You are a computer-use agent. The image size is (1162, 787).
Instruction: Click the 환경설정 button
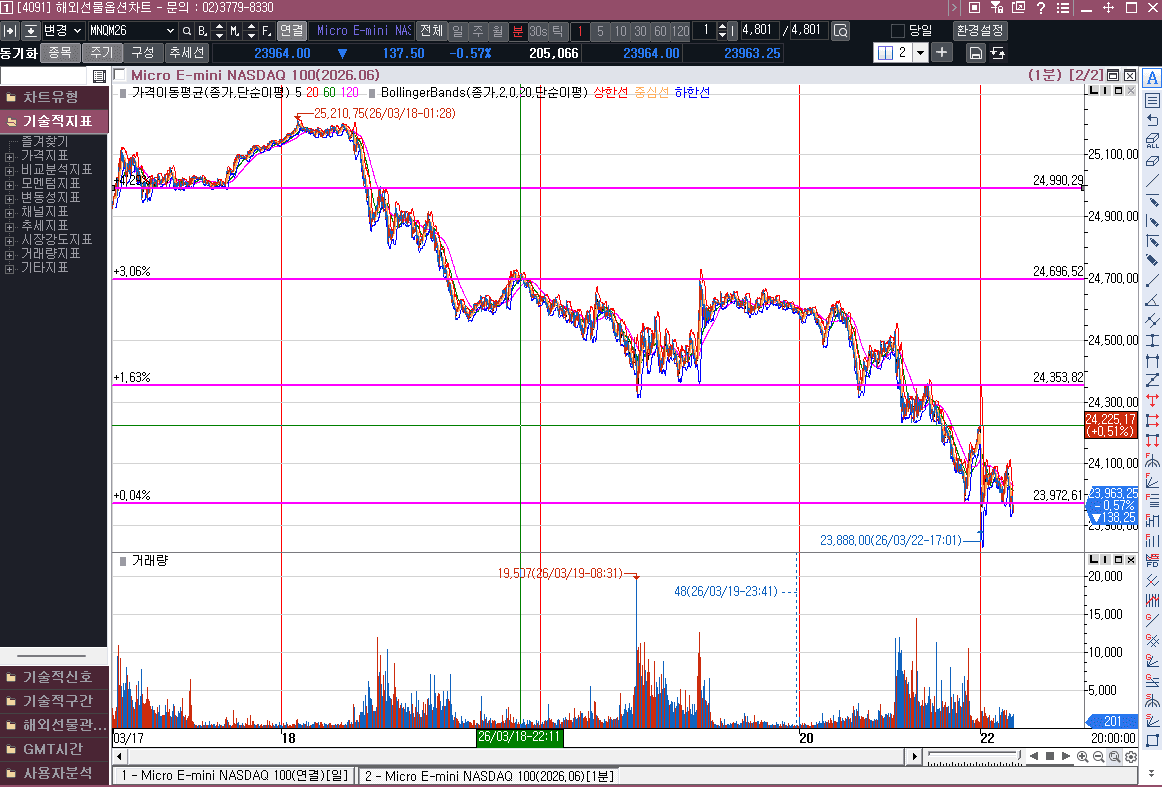[980, 31]
